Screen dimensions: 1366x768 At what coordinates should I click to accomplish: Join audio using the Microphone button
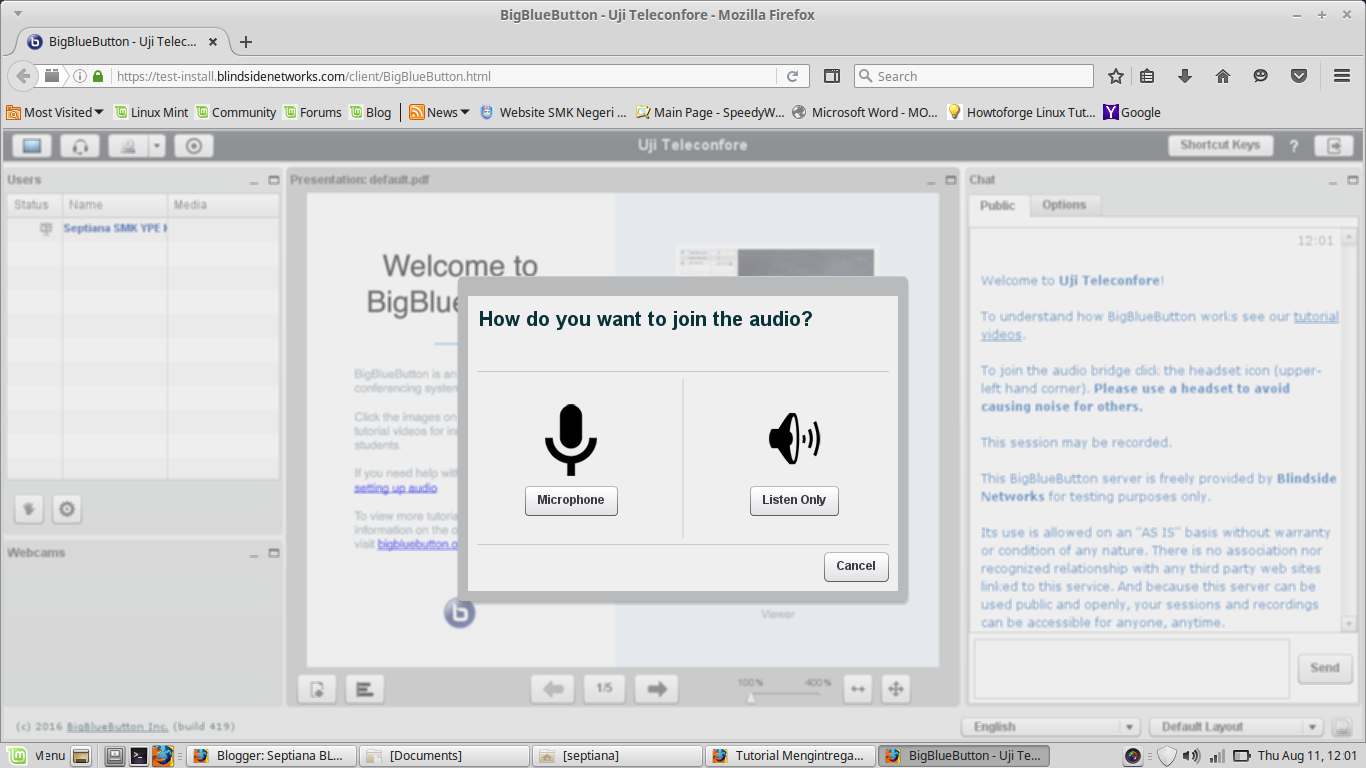tap(571, 500)
